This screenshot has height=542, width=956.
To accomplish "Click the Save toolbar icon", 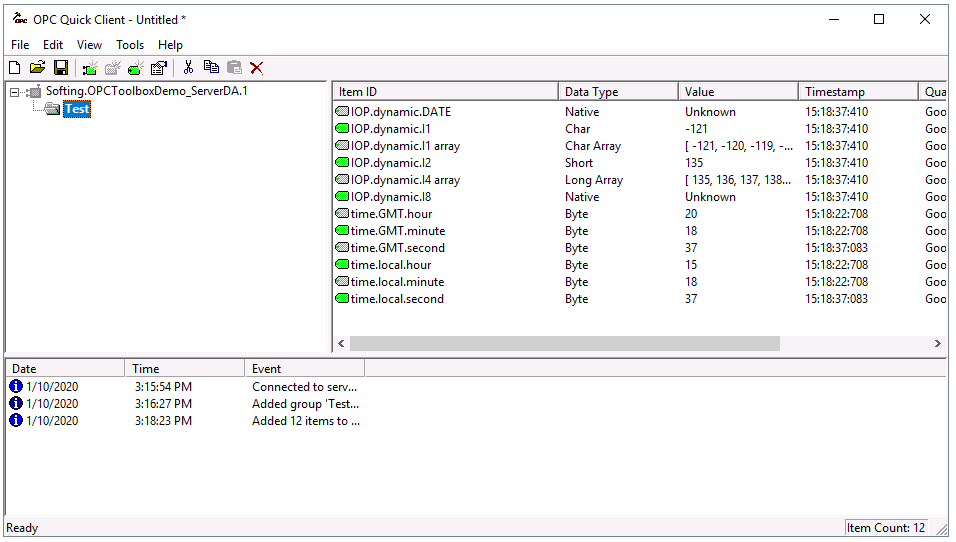I will 61,68.
